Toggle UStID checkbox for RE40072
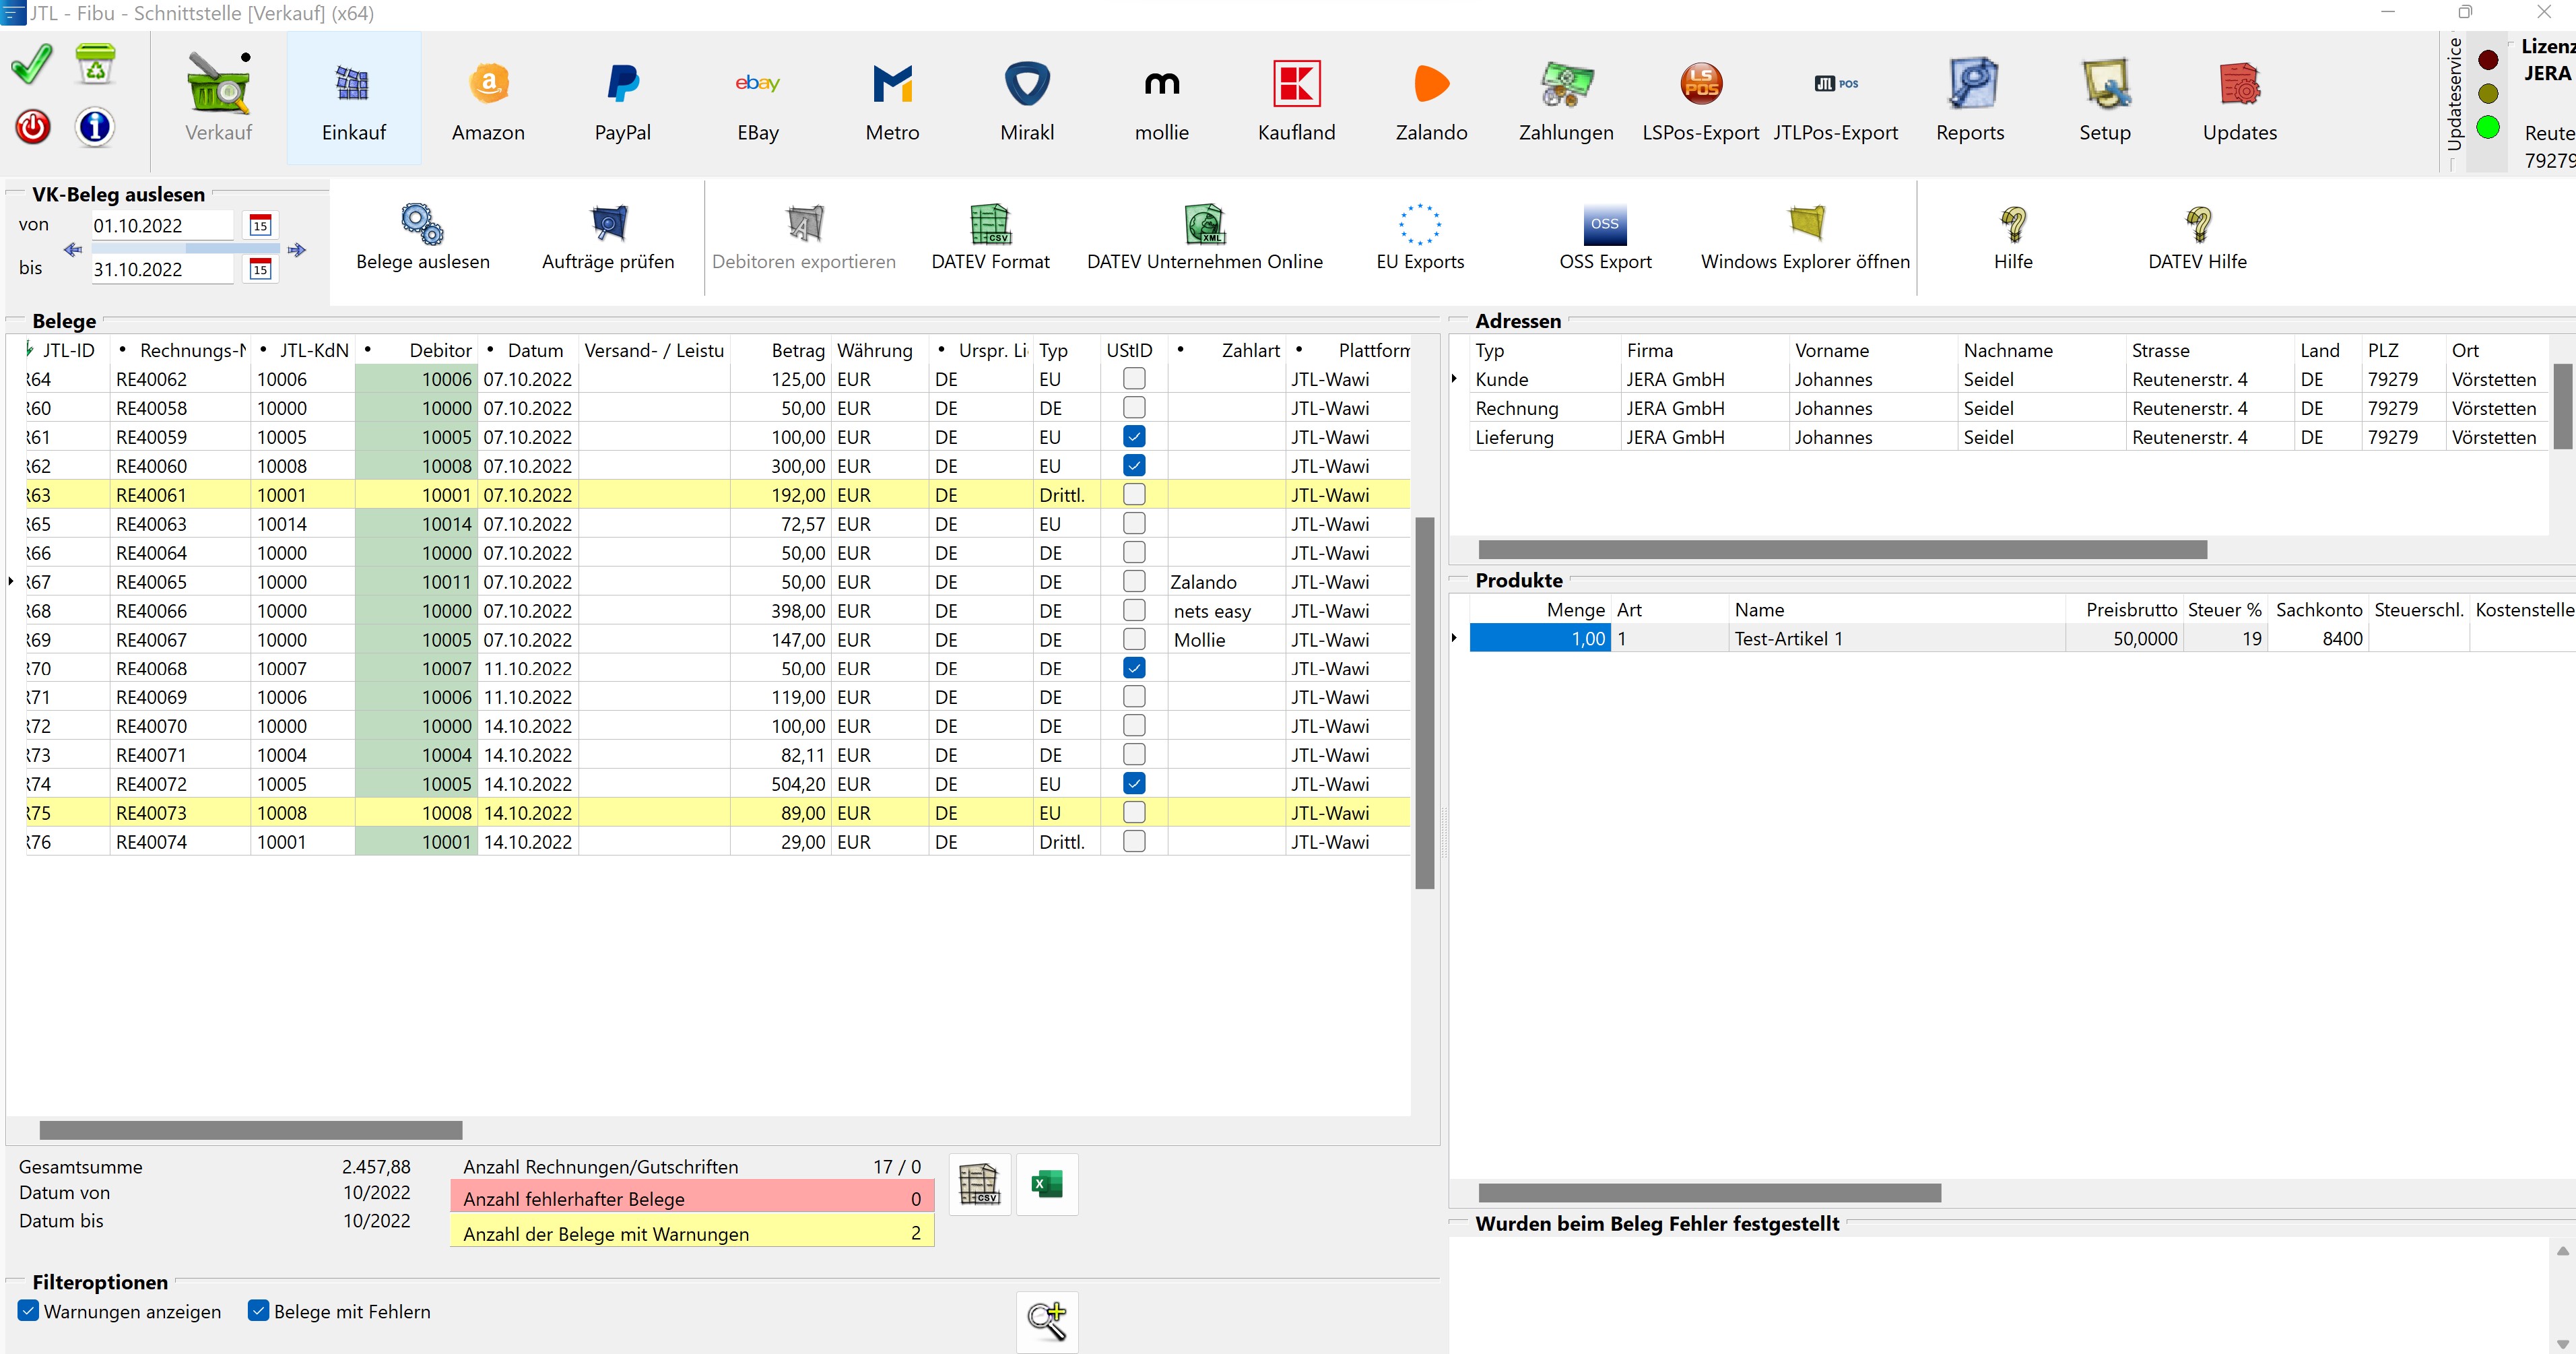Screen dimensions: 2576x1354 (1134, 784)
